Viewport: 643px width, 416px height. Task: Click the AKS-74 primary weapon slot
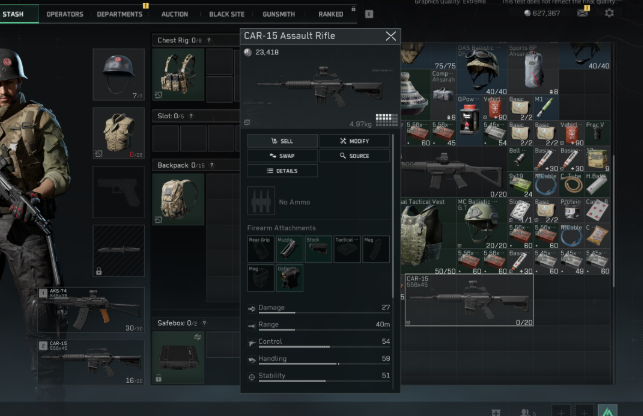click(x=92, y=310)
